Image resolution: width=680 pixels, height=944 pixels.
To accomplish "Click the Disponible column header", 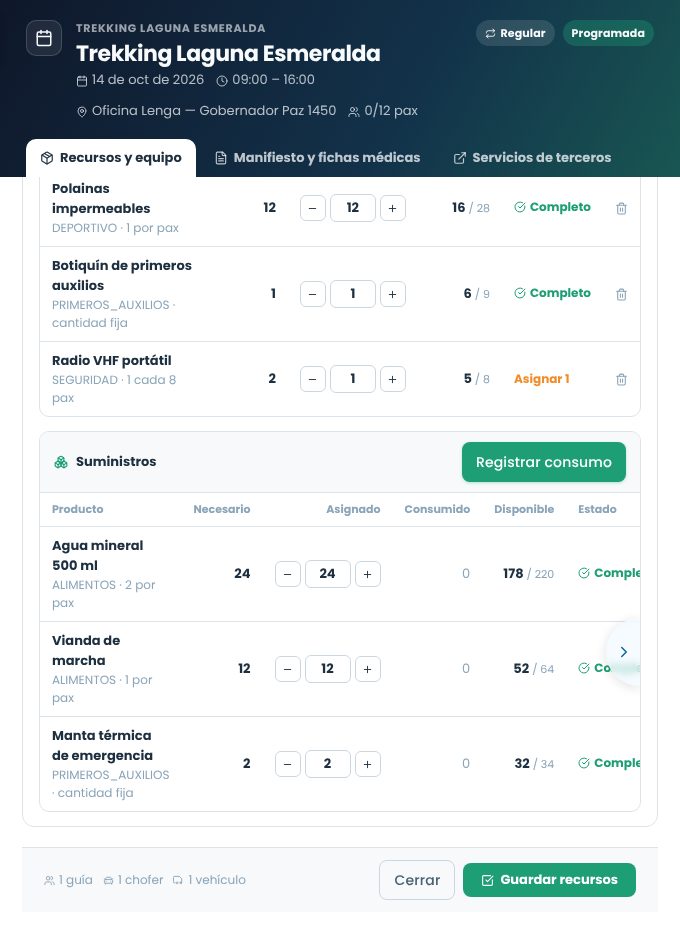I will coord(524,509).
